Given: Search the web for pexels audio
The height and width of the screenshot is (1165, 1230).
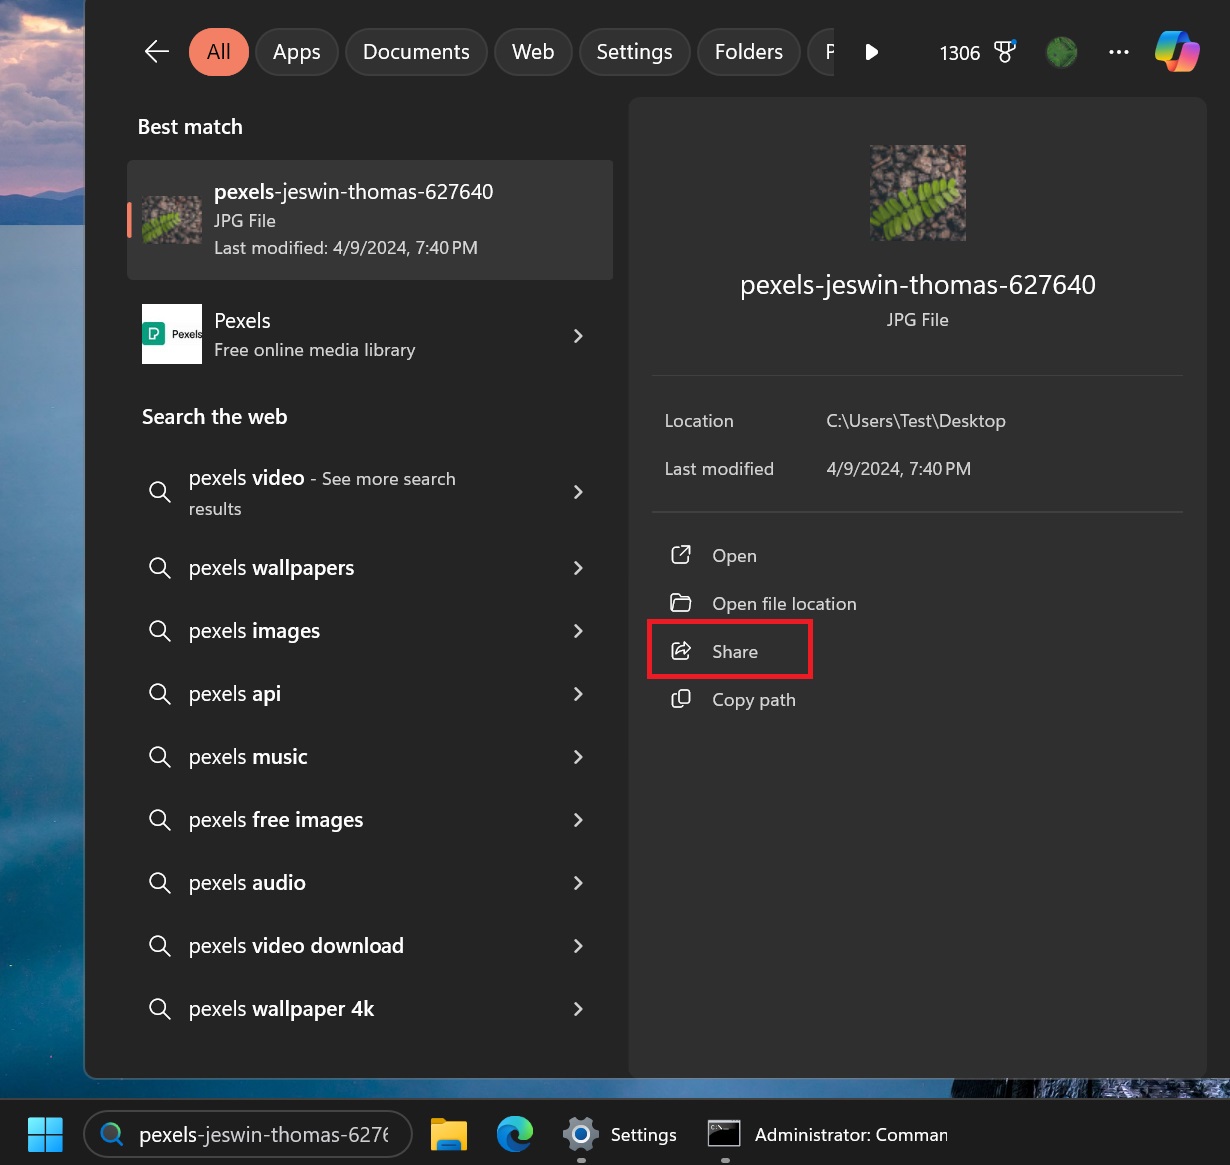Looking at the screenshot, I should 370,883.
